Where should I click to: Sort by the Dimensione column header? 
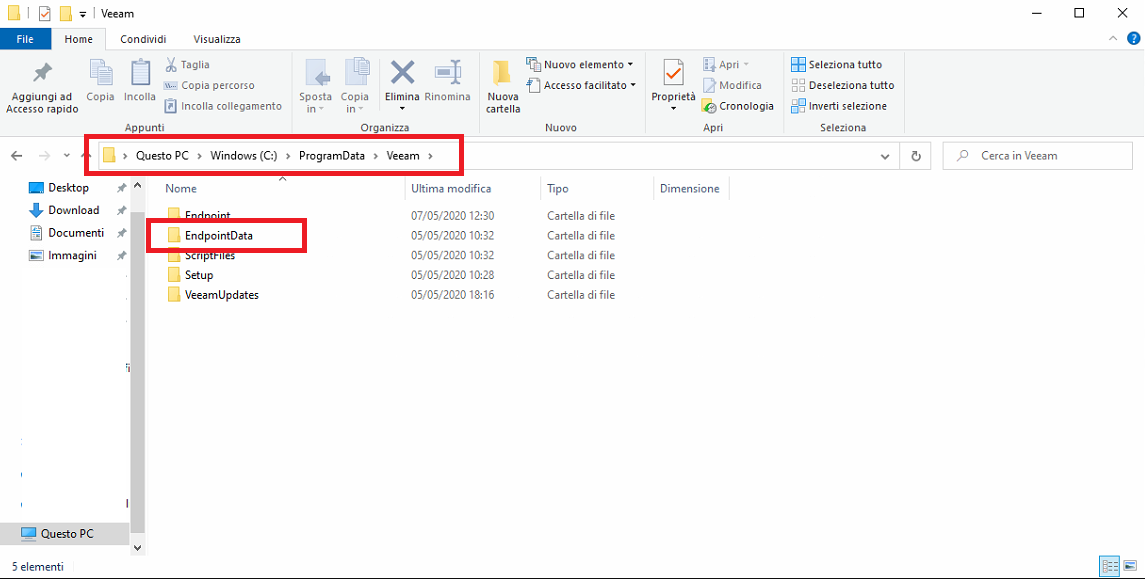tap(691, 188)
